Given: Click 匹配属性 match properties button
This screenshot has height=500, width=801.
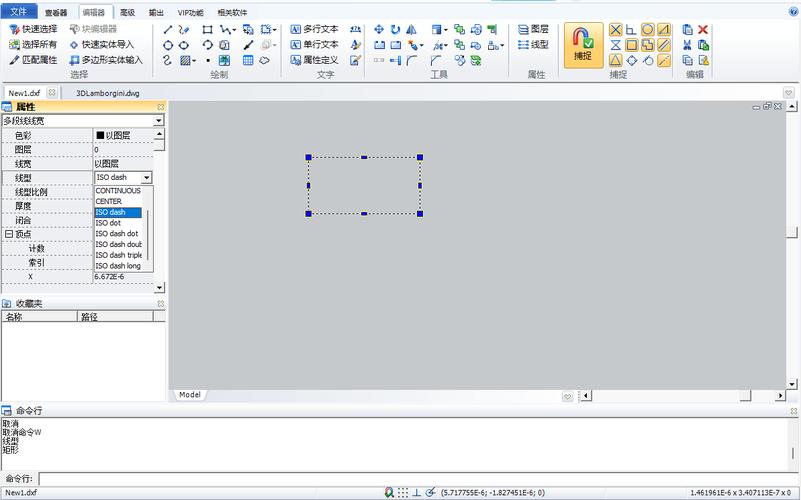Looking at the screenshot, I should pyautogui.click(x=34, y=60).
